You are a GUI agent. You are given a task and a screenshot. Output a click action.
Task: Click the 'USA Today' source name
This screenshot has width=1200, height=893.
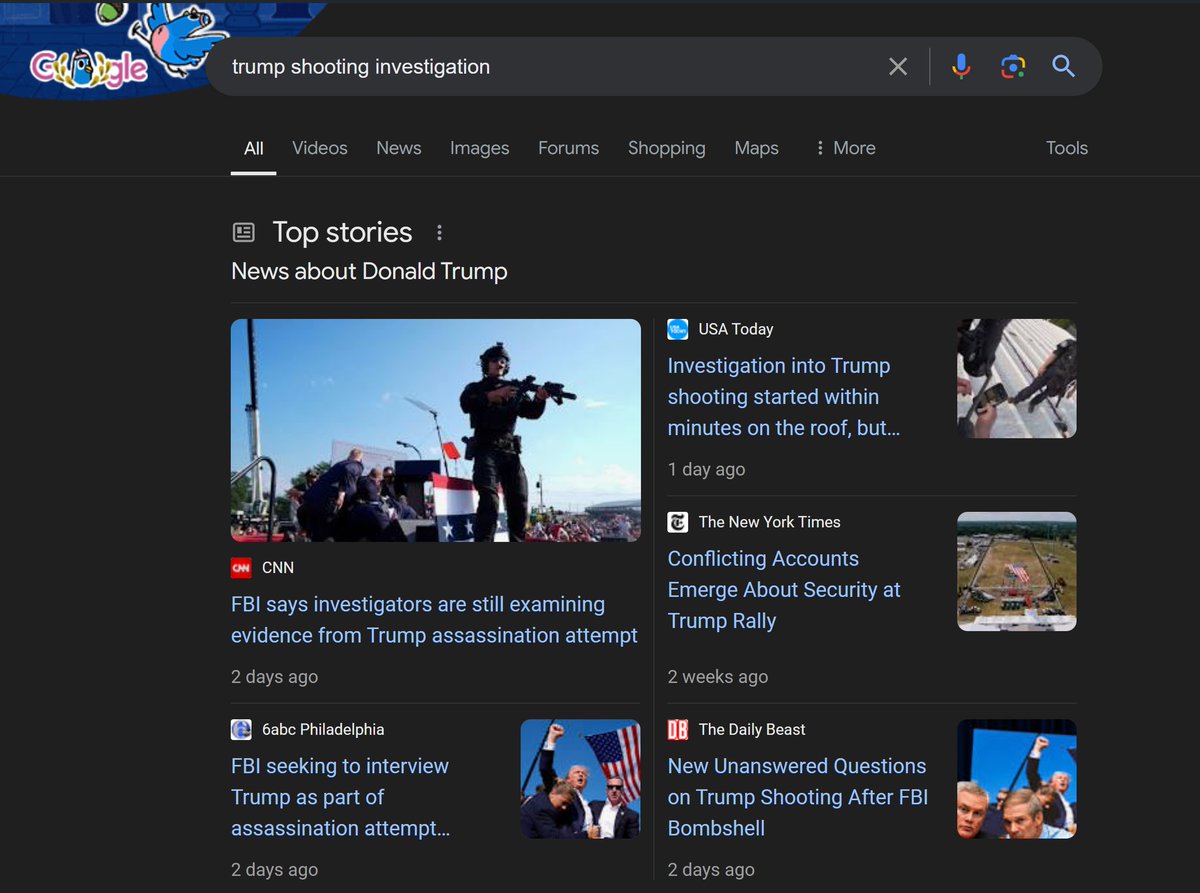[736, 329]
